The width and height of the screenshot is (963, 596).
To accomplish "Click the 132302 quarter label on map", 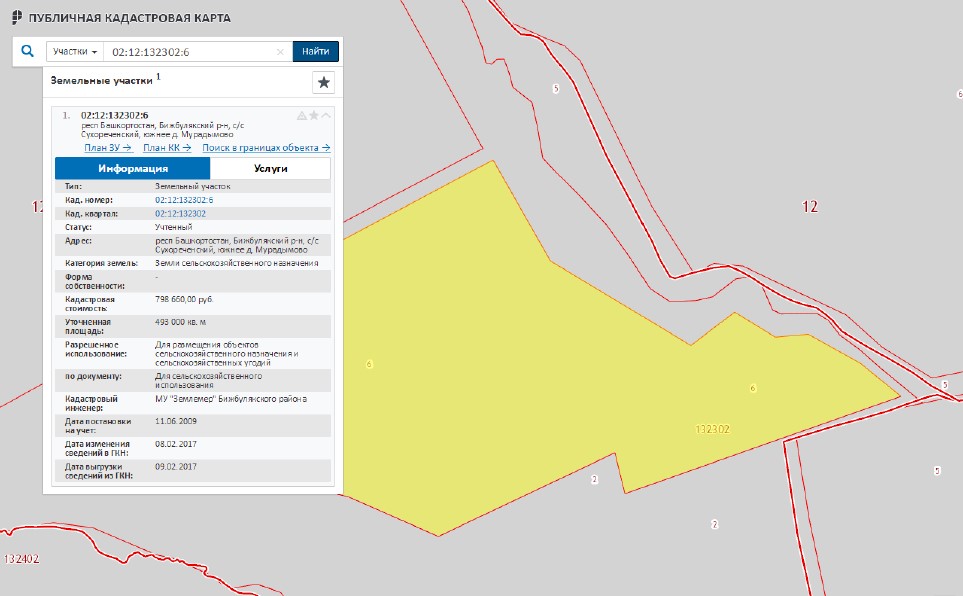I will coord(712,429).
